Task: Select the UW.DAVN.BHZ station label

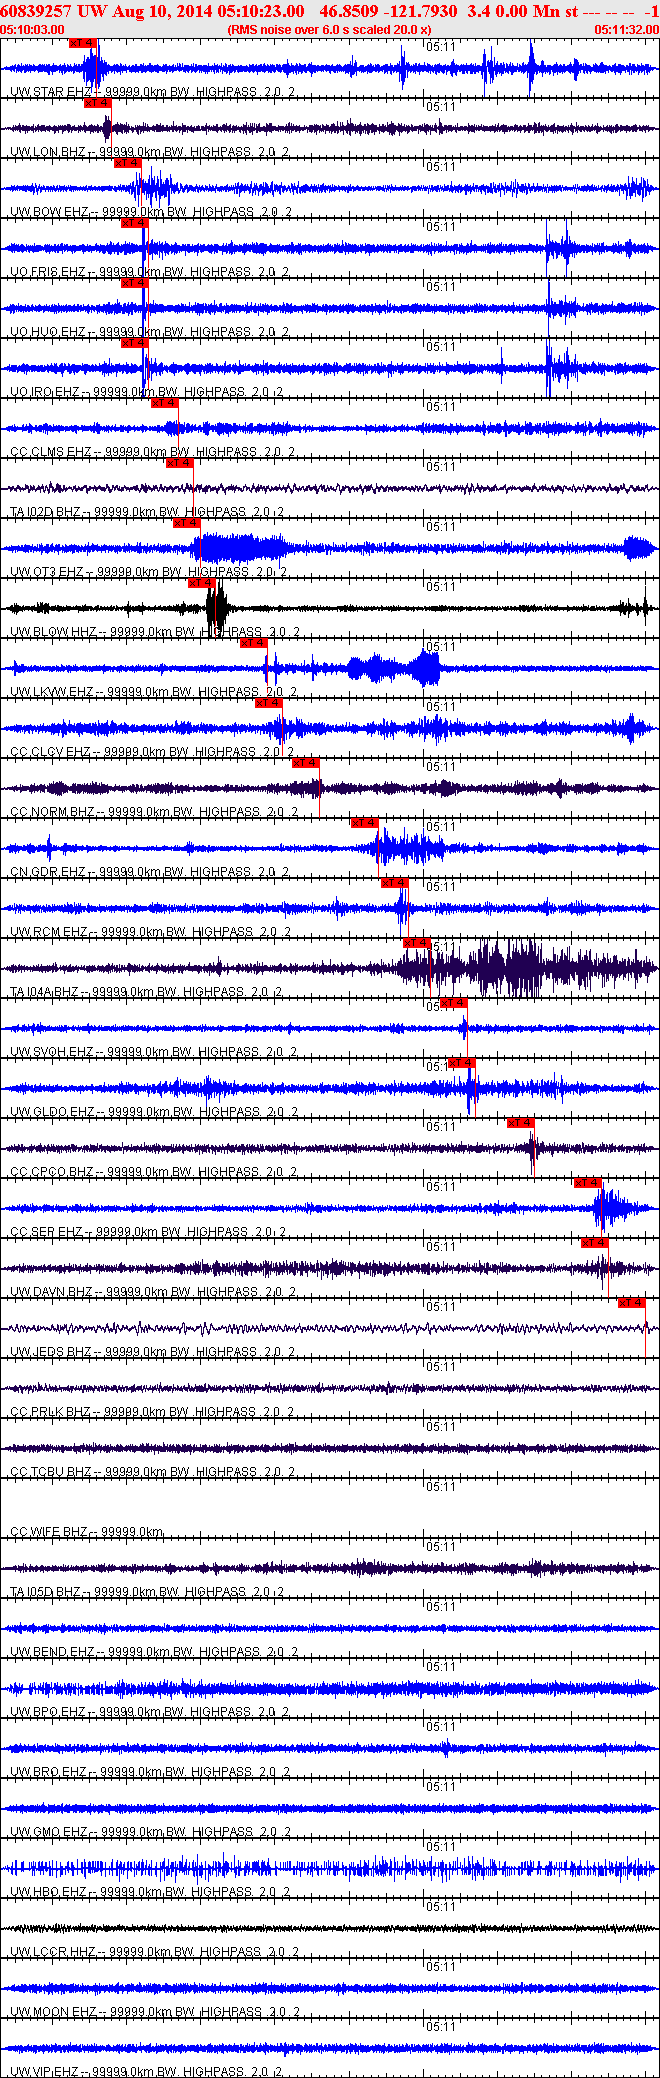Action: pos(52,1292)
